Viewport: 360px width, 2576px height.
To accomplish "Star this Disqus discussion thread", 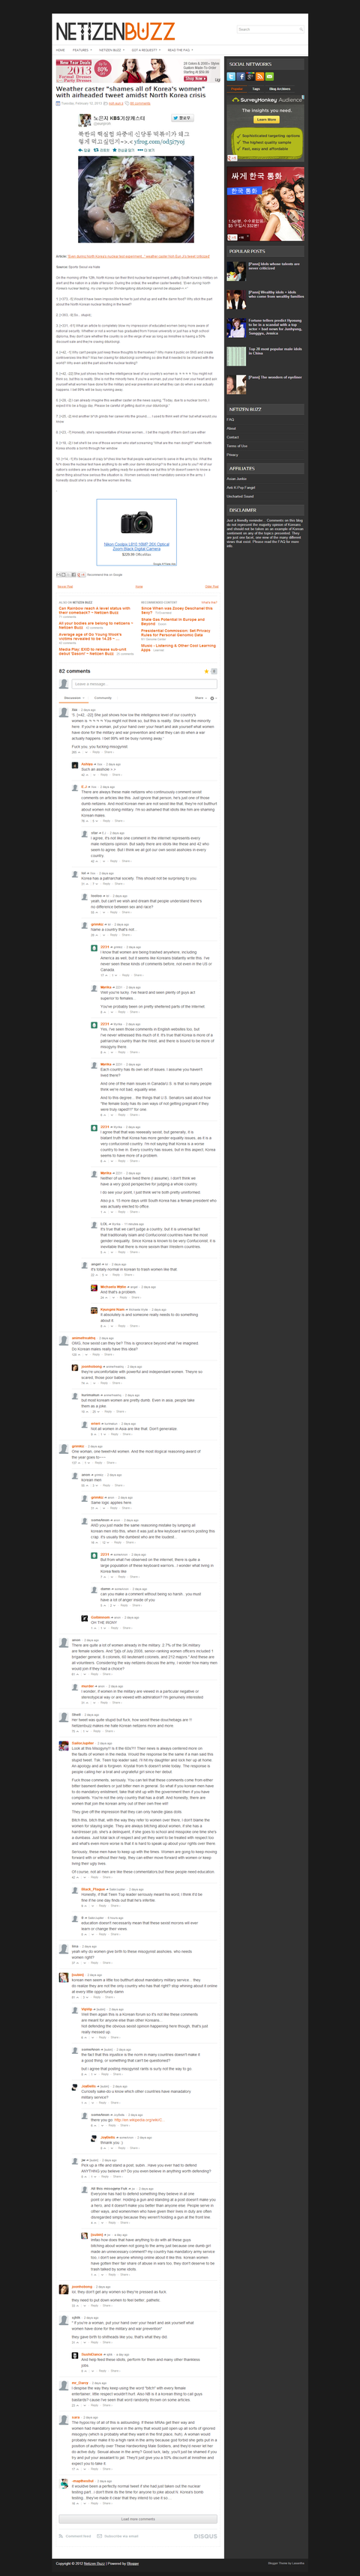I will pos(207,671).
